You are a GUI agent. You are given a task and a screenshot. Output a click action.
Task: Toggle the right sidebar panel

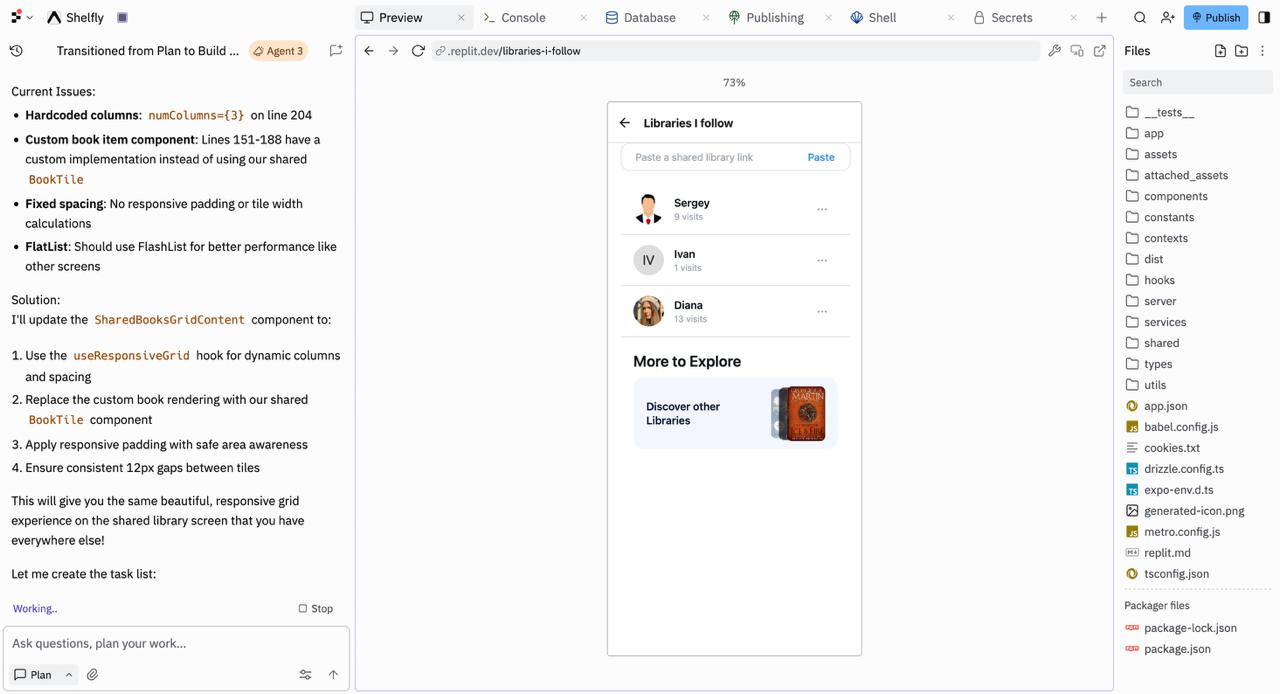[x=1264, y=18]
